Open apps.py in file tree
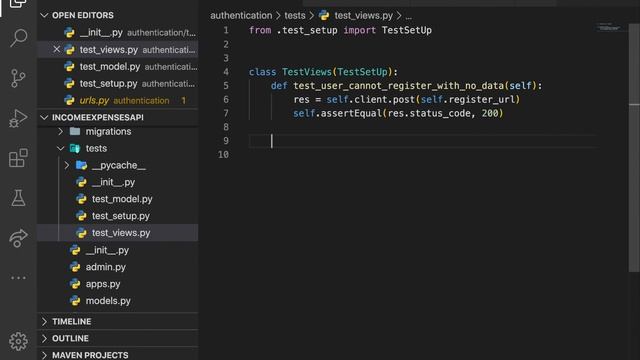The height and width of the screenshot is (360, 640). (118, 284)
